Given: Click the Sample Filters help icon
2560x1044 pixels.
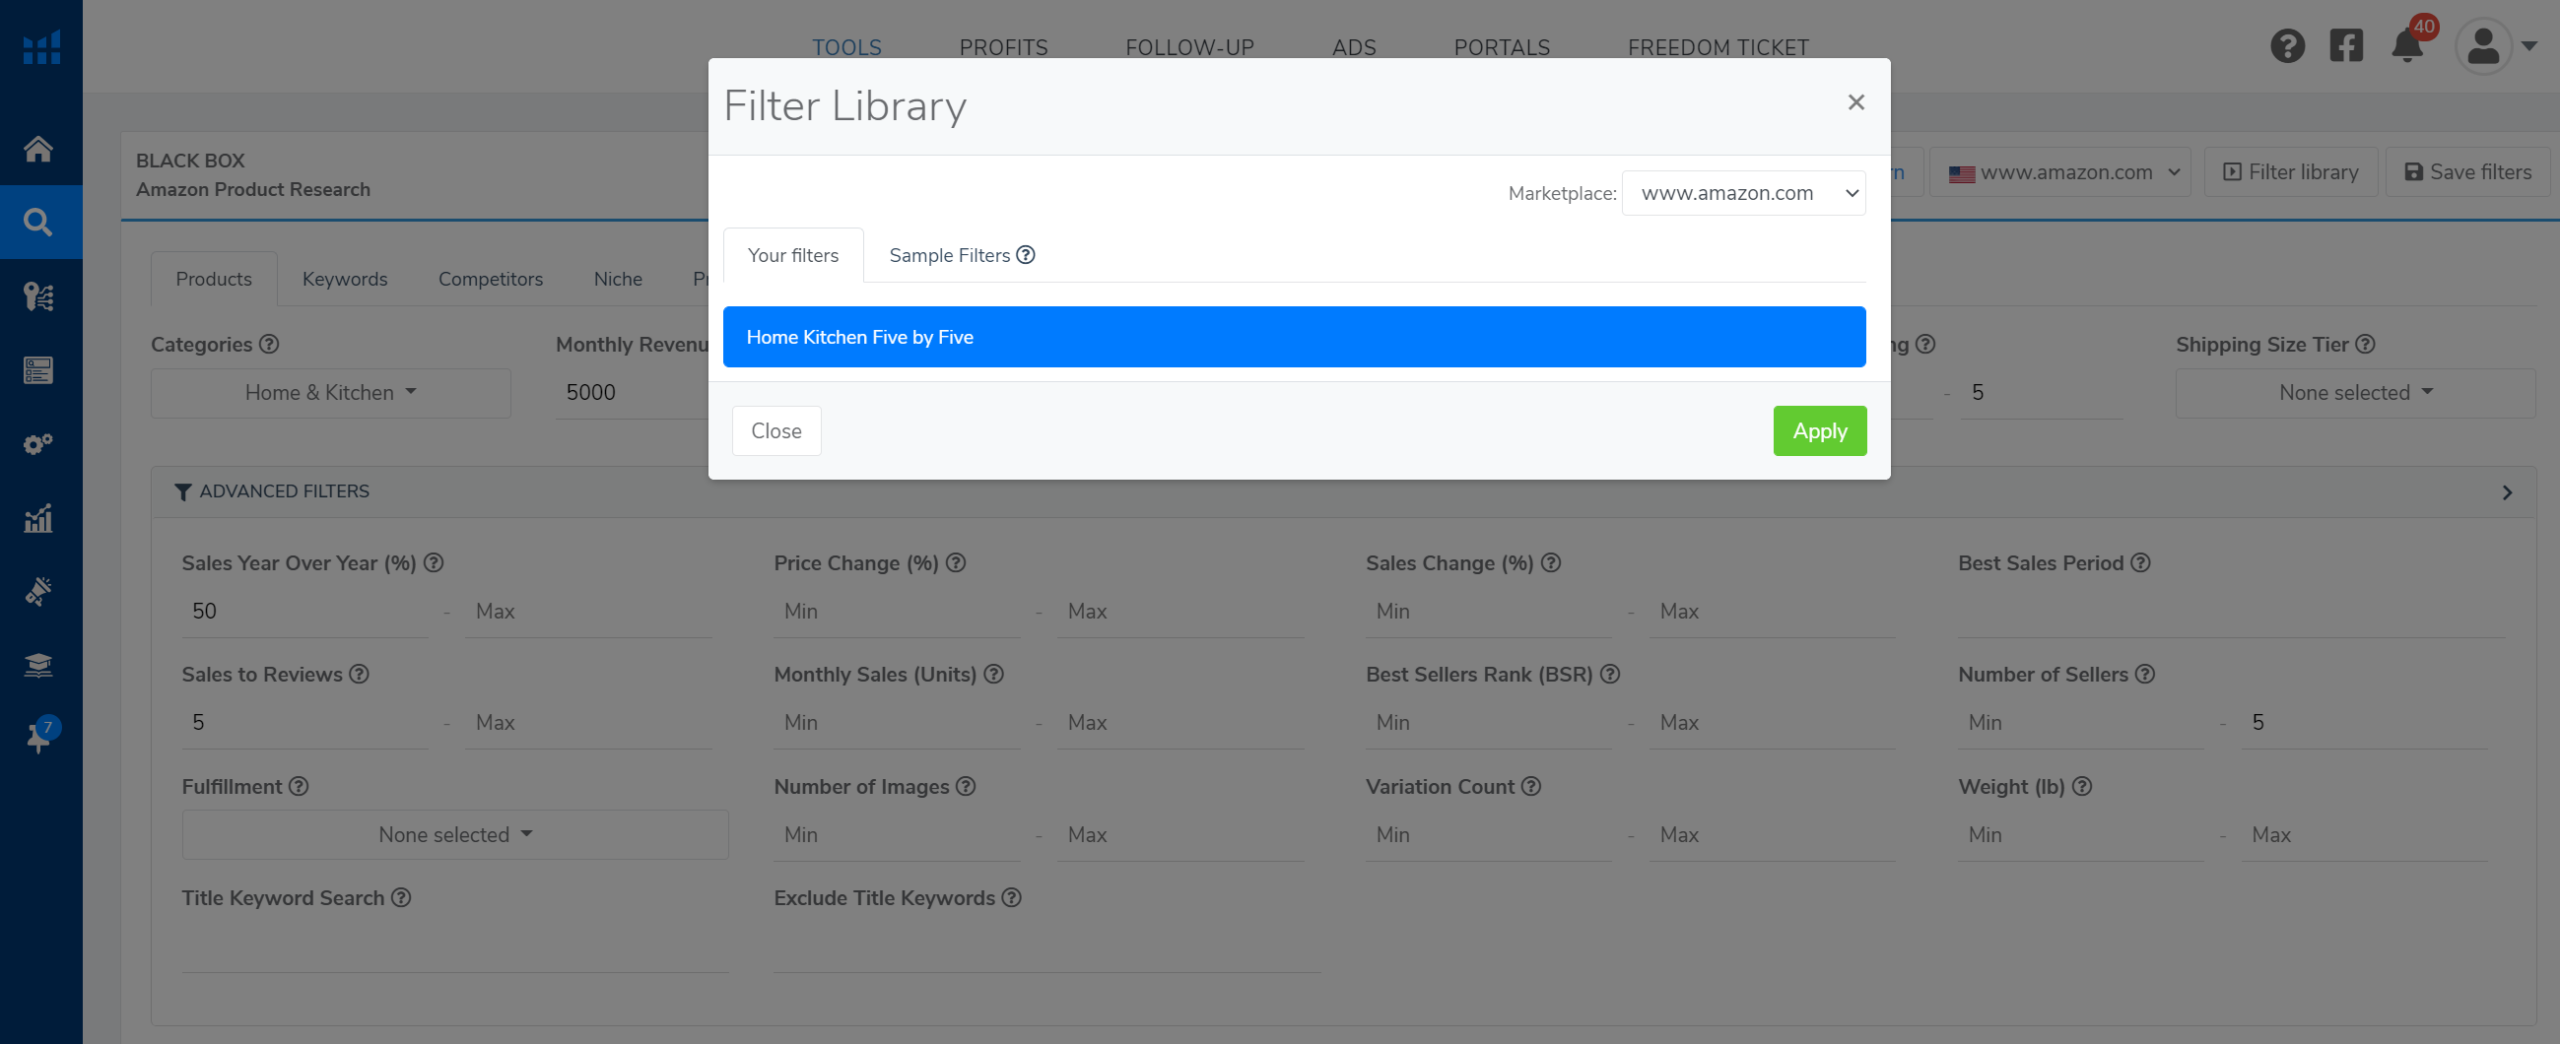Looking at the screenshot, I should pyautogui.click(x=1026, y=255).
